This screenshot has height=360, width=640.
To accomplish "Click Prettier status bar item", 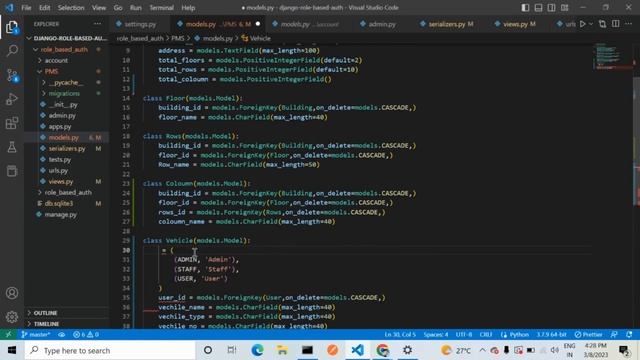I will (589, 334).
